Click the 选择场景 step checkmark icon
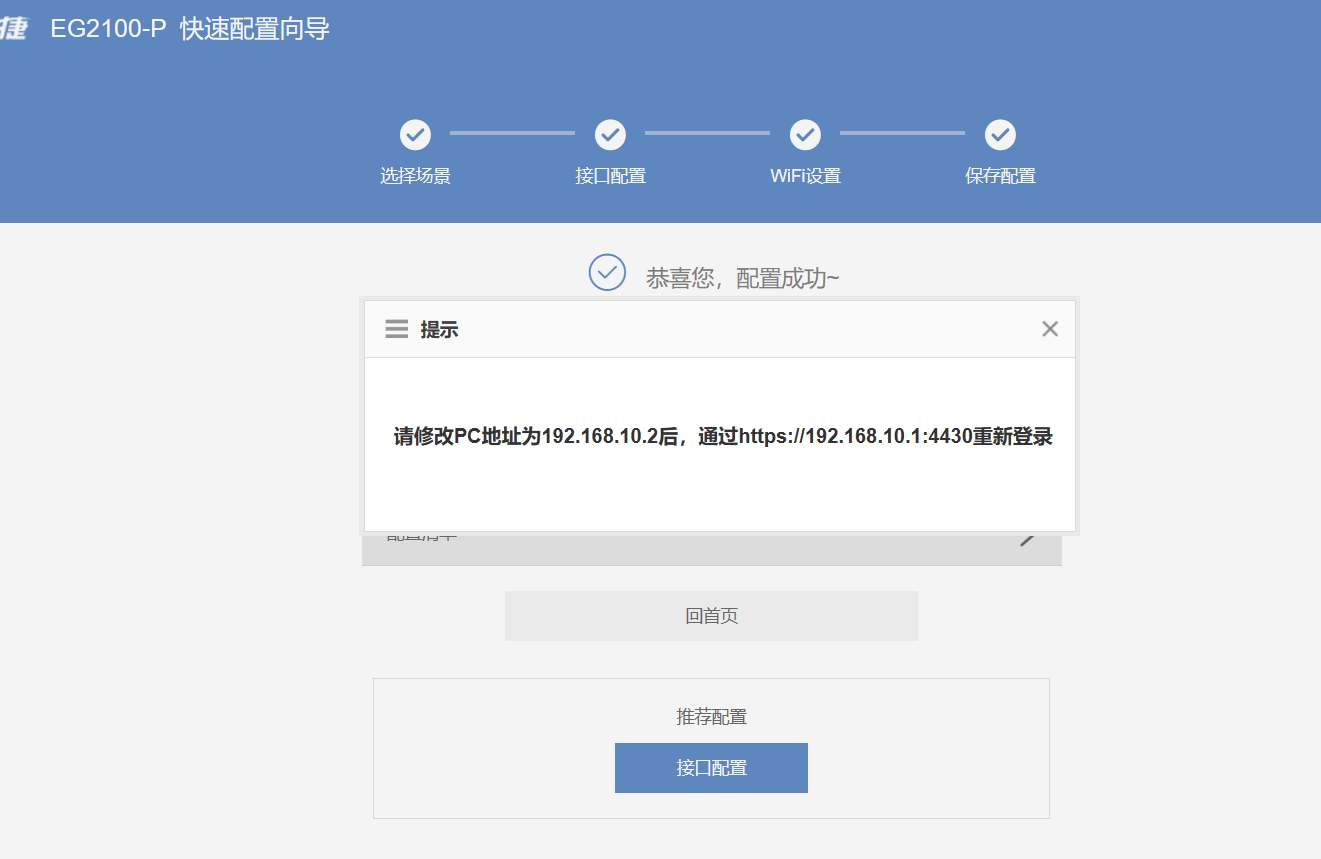The width and height of the screenshot is (1321, 859). [x=415, y=134]
